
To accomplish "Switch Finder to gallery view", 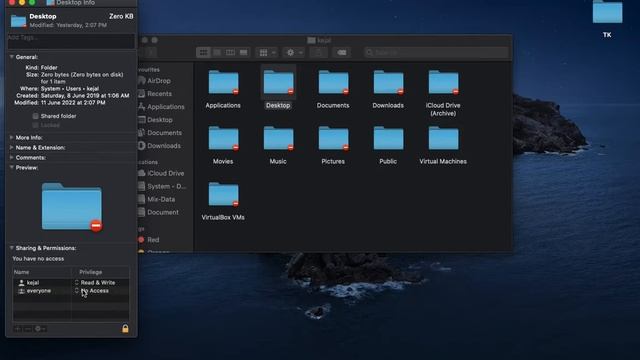I will pyautogui.click(x=244, y=53).
